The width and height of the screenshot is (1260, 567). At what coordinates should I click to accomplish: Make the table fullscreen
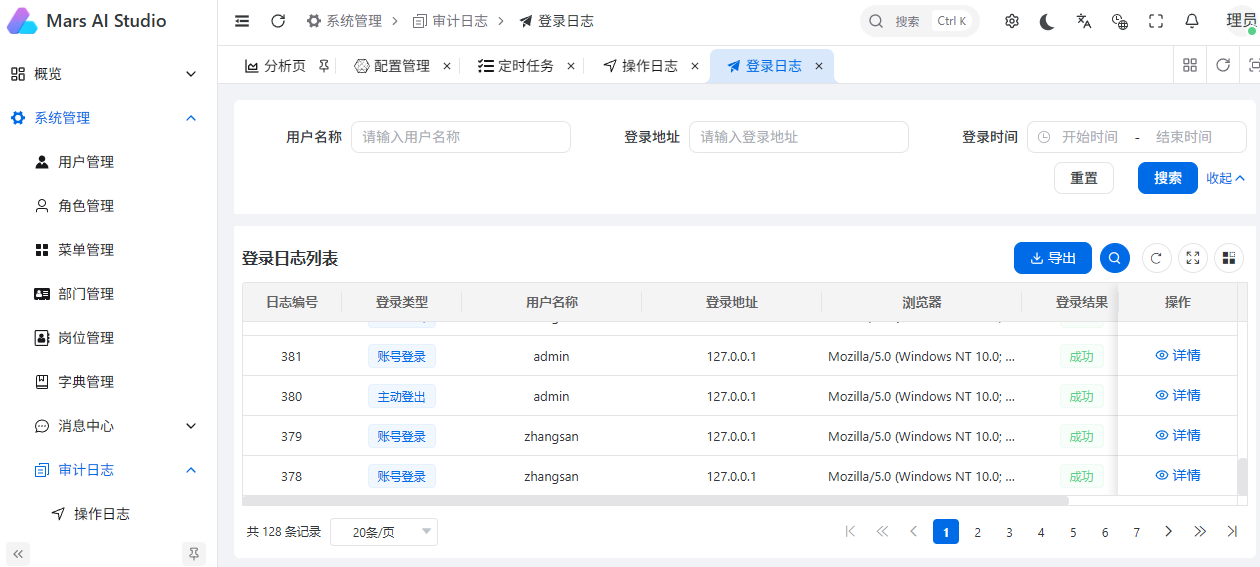1193,258
